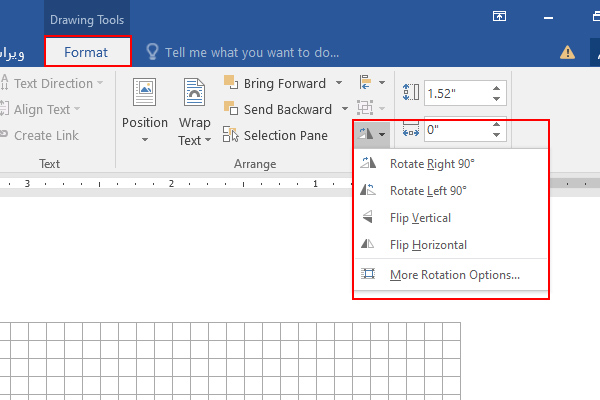Select Rotate Left 90° from menu
Viewport: 600px width, 400px height.
pos(427,191)
